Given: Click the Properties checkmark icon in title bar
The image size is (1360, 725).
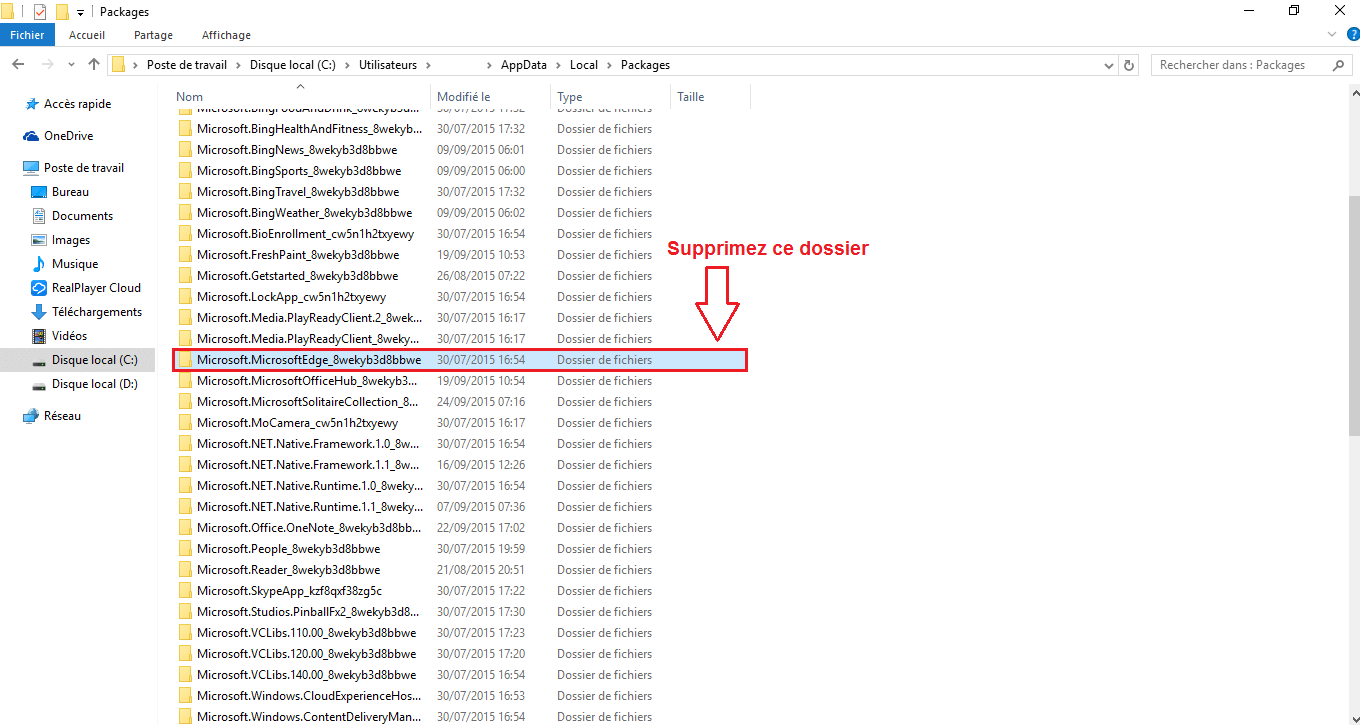Looking at the screenshot, I should click(40, 12).
